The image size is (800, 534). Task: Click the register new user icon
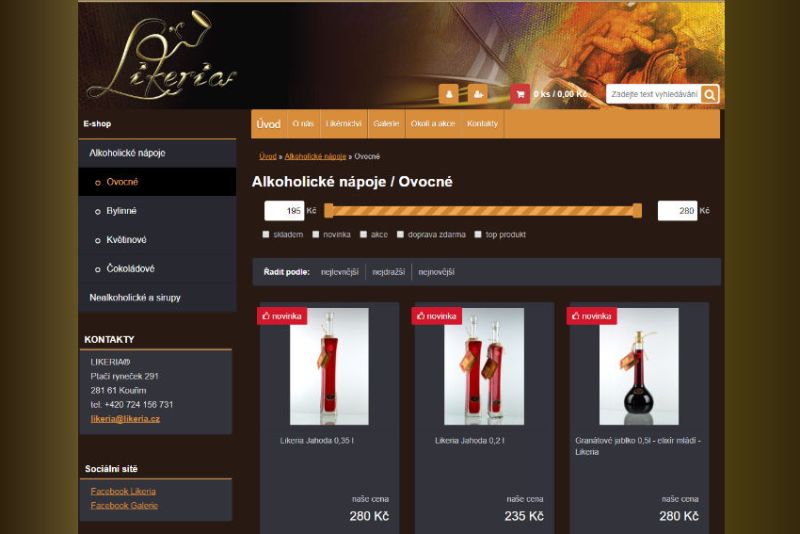[x=478, y=94]
